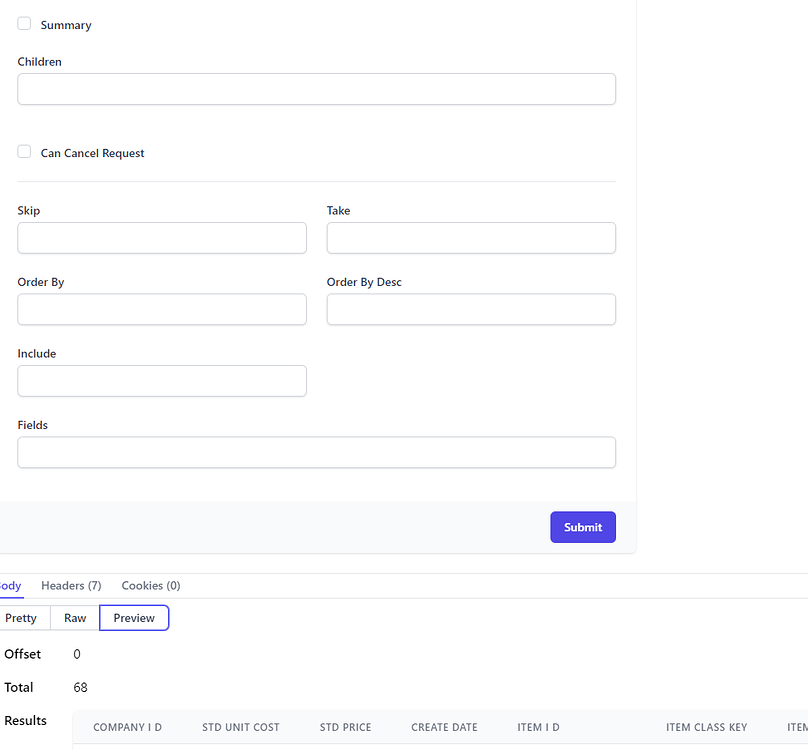Click the Offset label
The width and height of the screenshot is (808, 750).
23,654
